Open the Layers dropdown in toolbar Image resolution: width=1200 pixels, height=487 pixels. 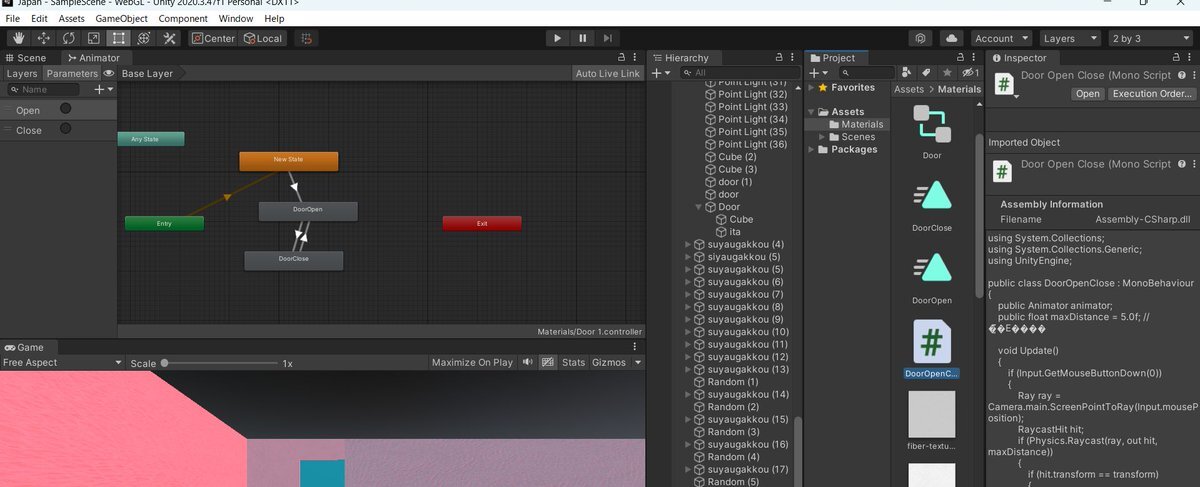(1070, 38)
